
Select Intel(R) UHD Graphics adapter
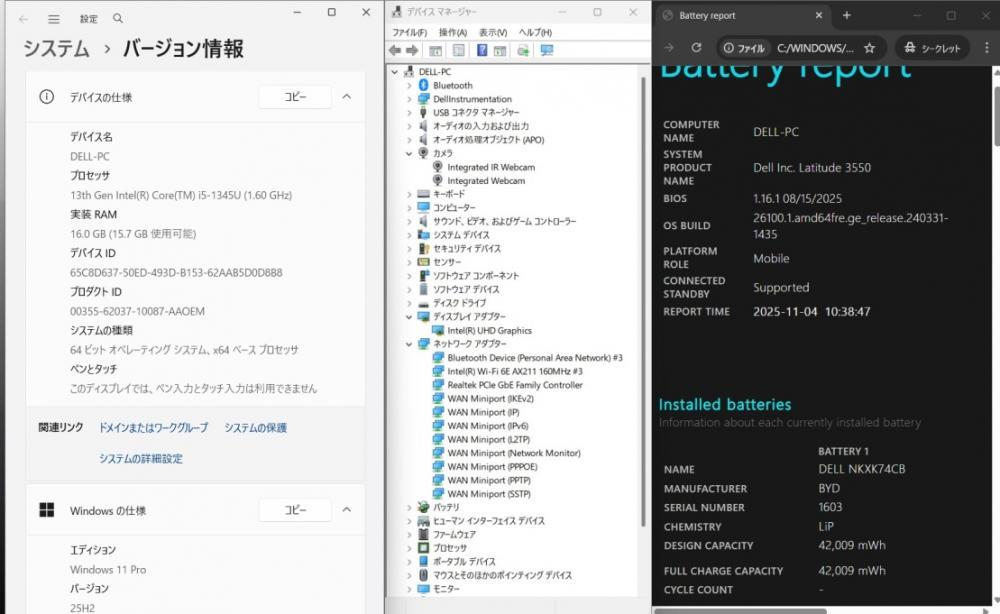(489, 330)
